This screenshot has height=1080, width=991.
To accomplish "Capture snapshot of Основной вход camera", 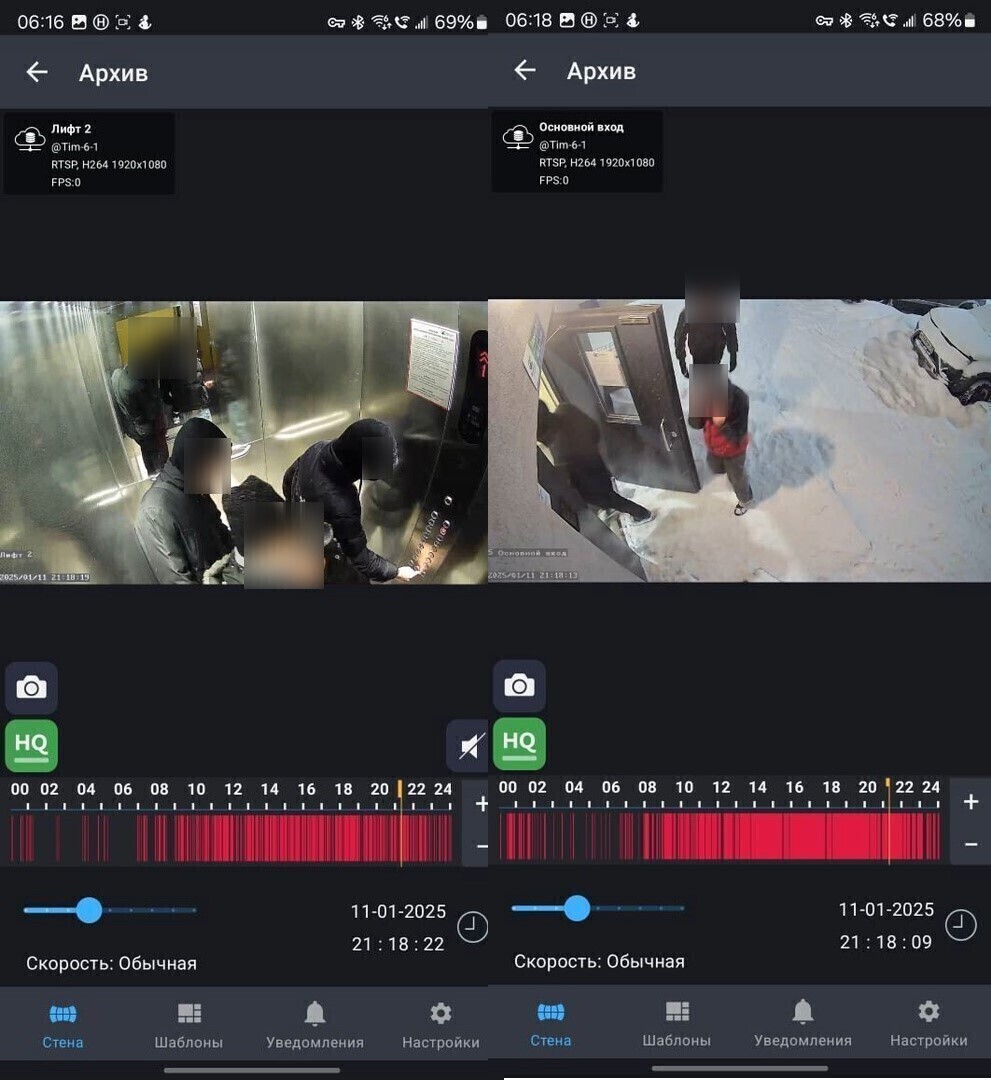I will tap(519, 686).
